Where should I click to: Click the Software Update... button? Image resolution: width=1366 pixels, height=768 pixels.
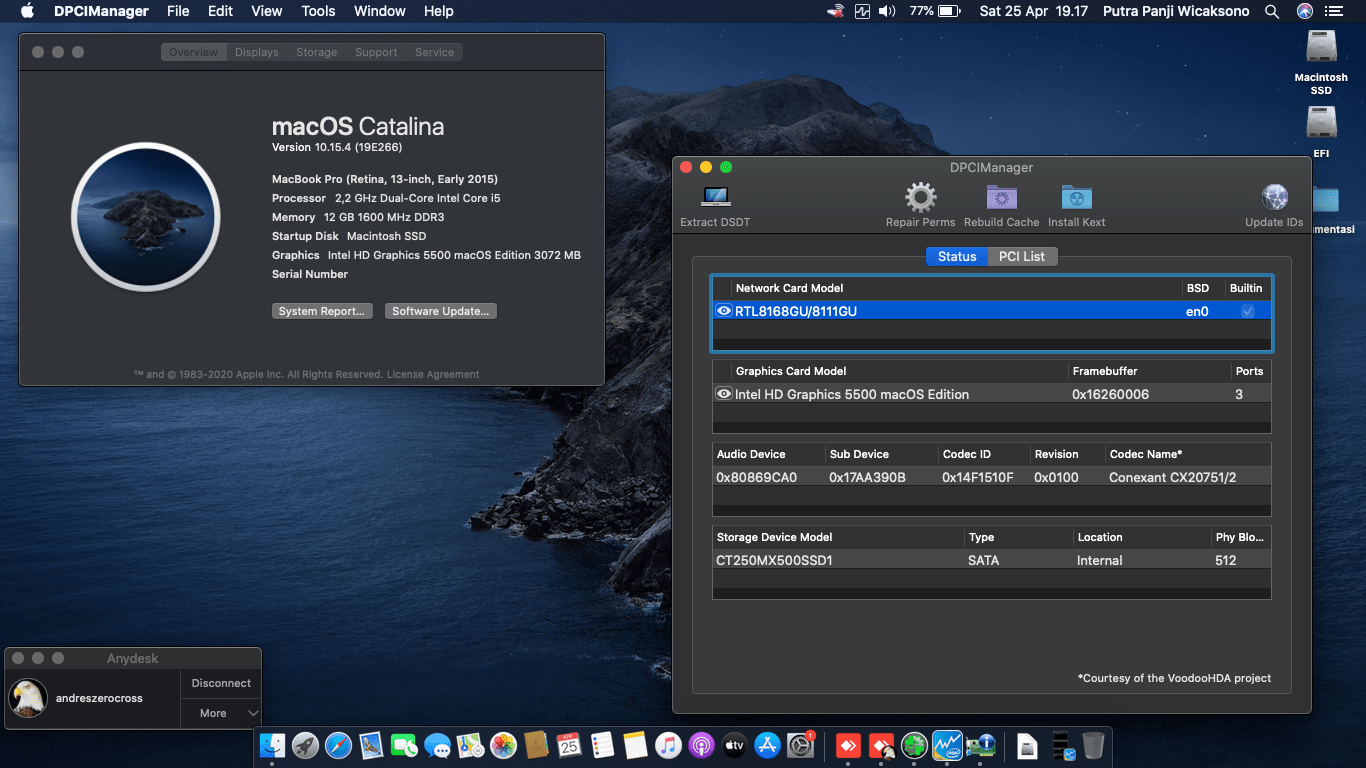(441, 311)
